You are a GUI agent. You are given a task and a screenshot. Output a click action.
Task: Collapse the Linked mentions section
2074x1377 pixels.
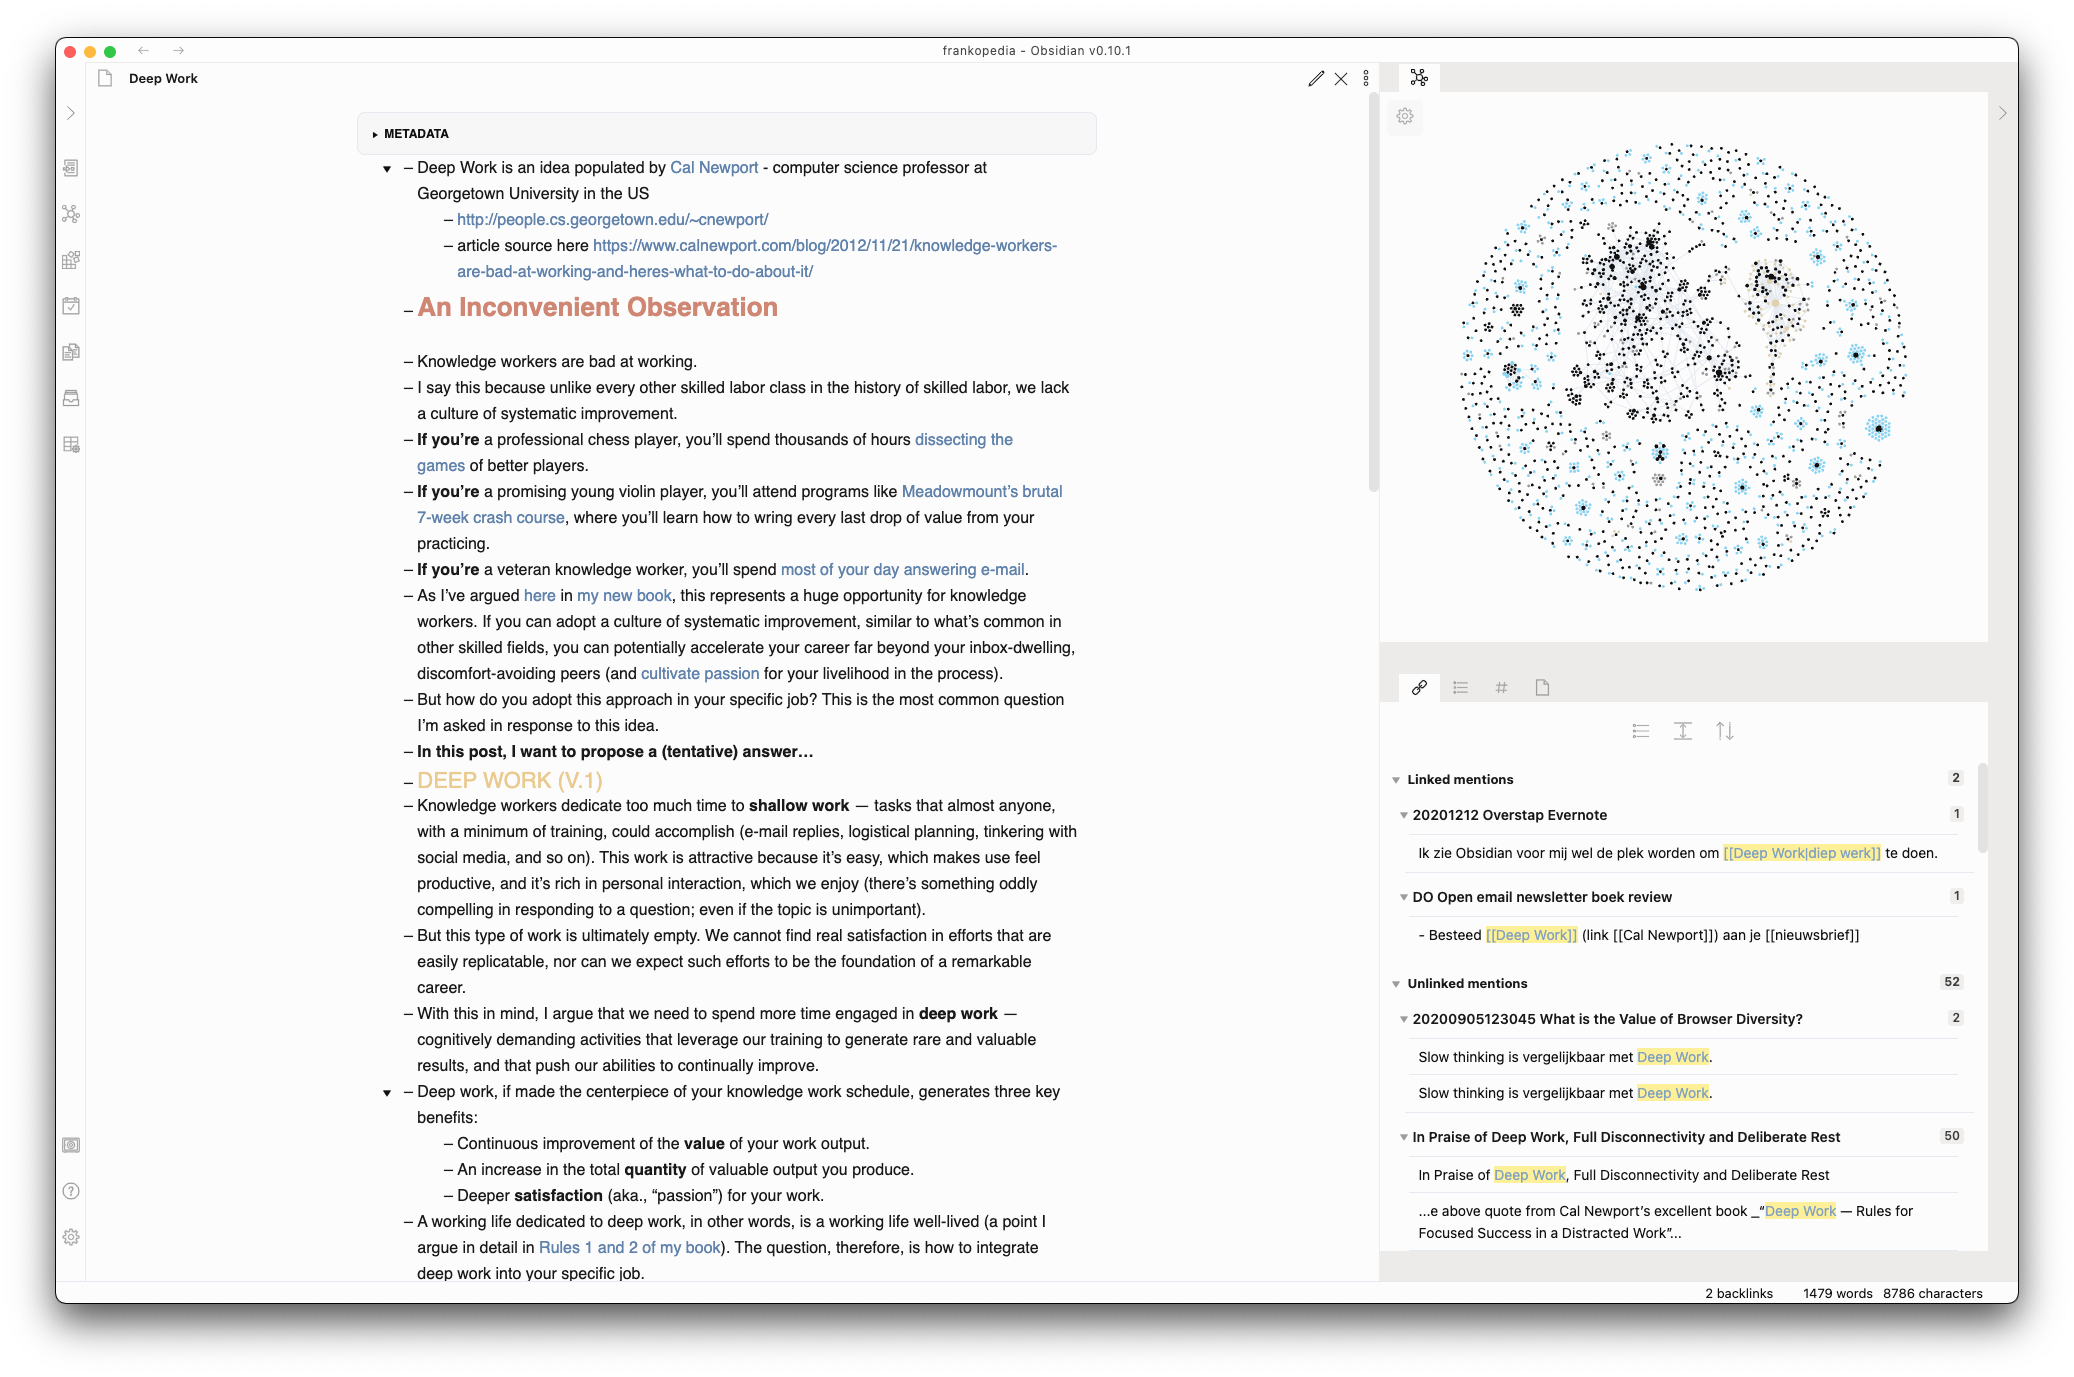coord(1396,780)
